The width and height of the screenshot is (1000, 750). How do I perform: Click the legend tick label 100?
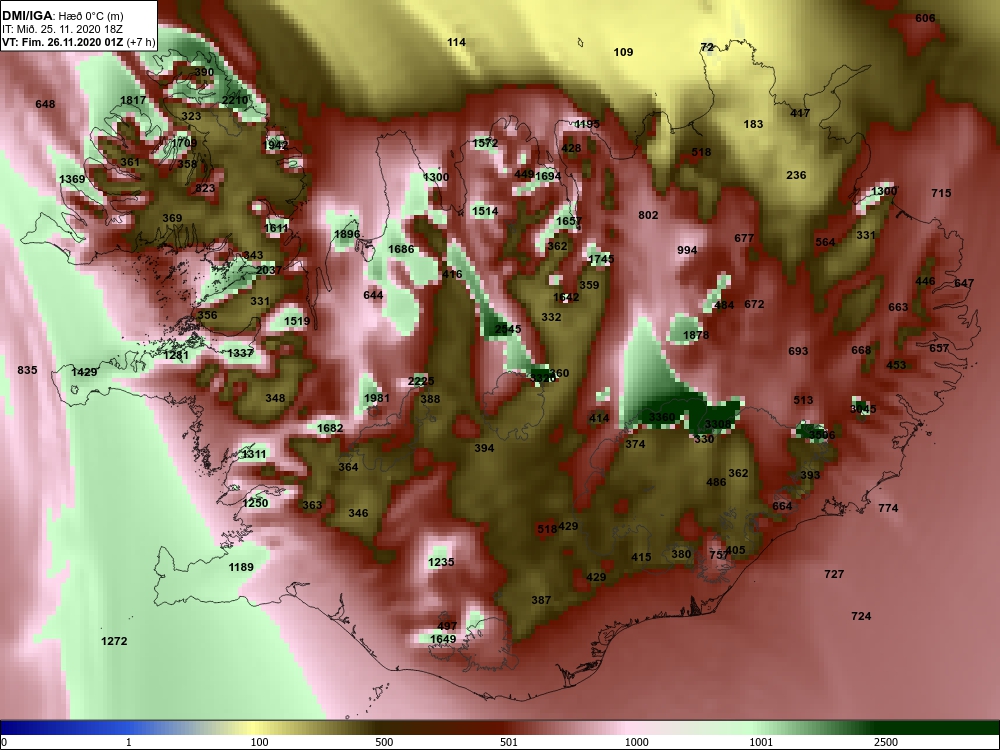(x=260, y=742)
